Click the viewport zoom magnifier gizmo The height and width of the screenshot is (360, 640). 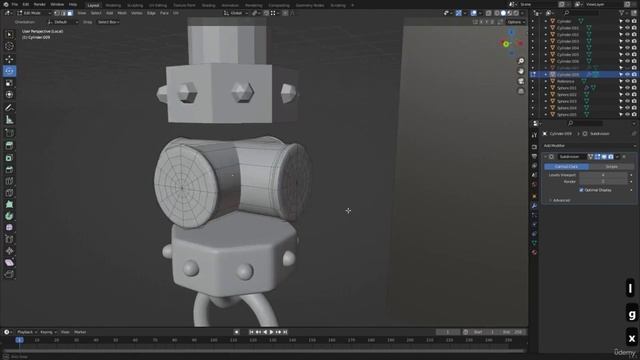point(521,61)
